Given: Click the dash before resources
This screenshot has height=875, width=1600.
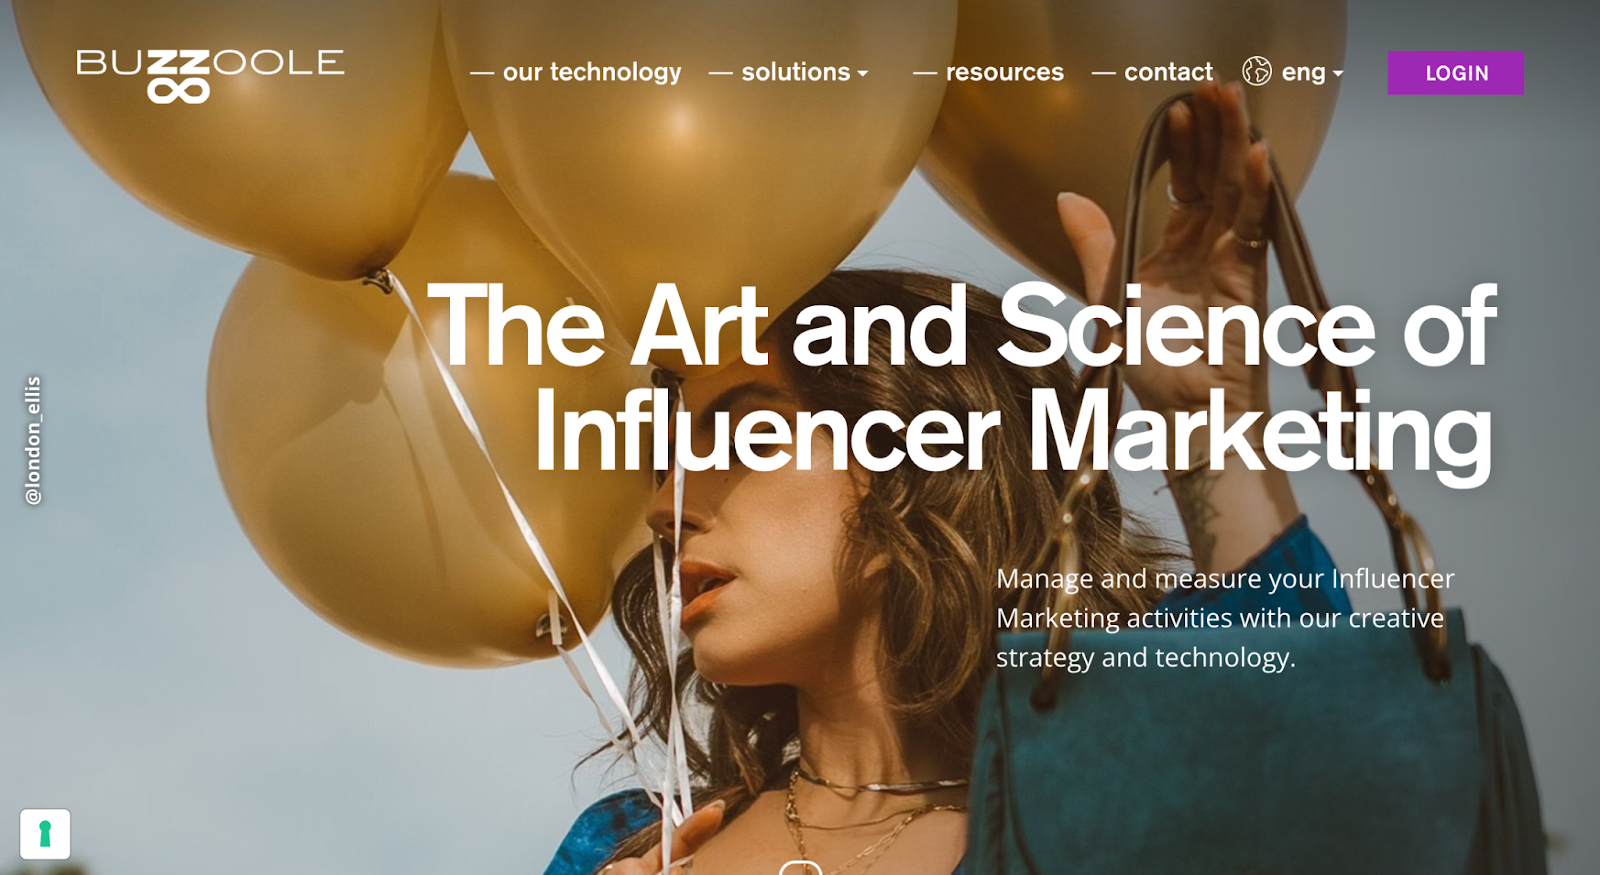Looking at the screenshot, I should (925, 73).
